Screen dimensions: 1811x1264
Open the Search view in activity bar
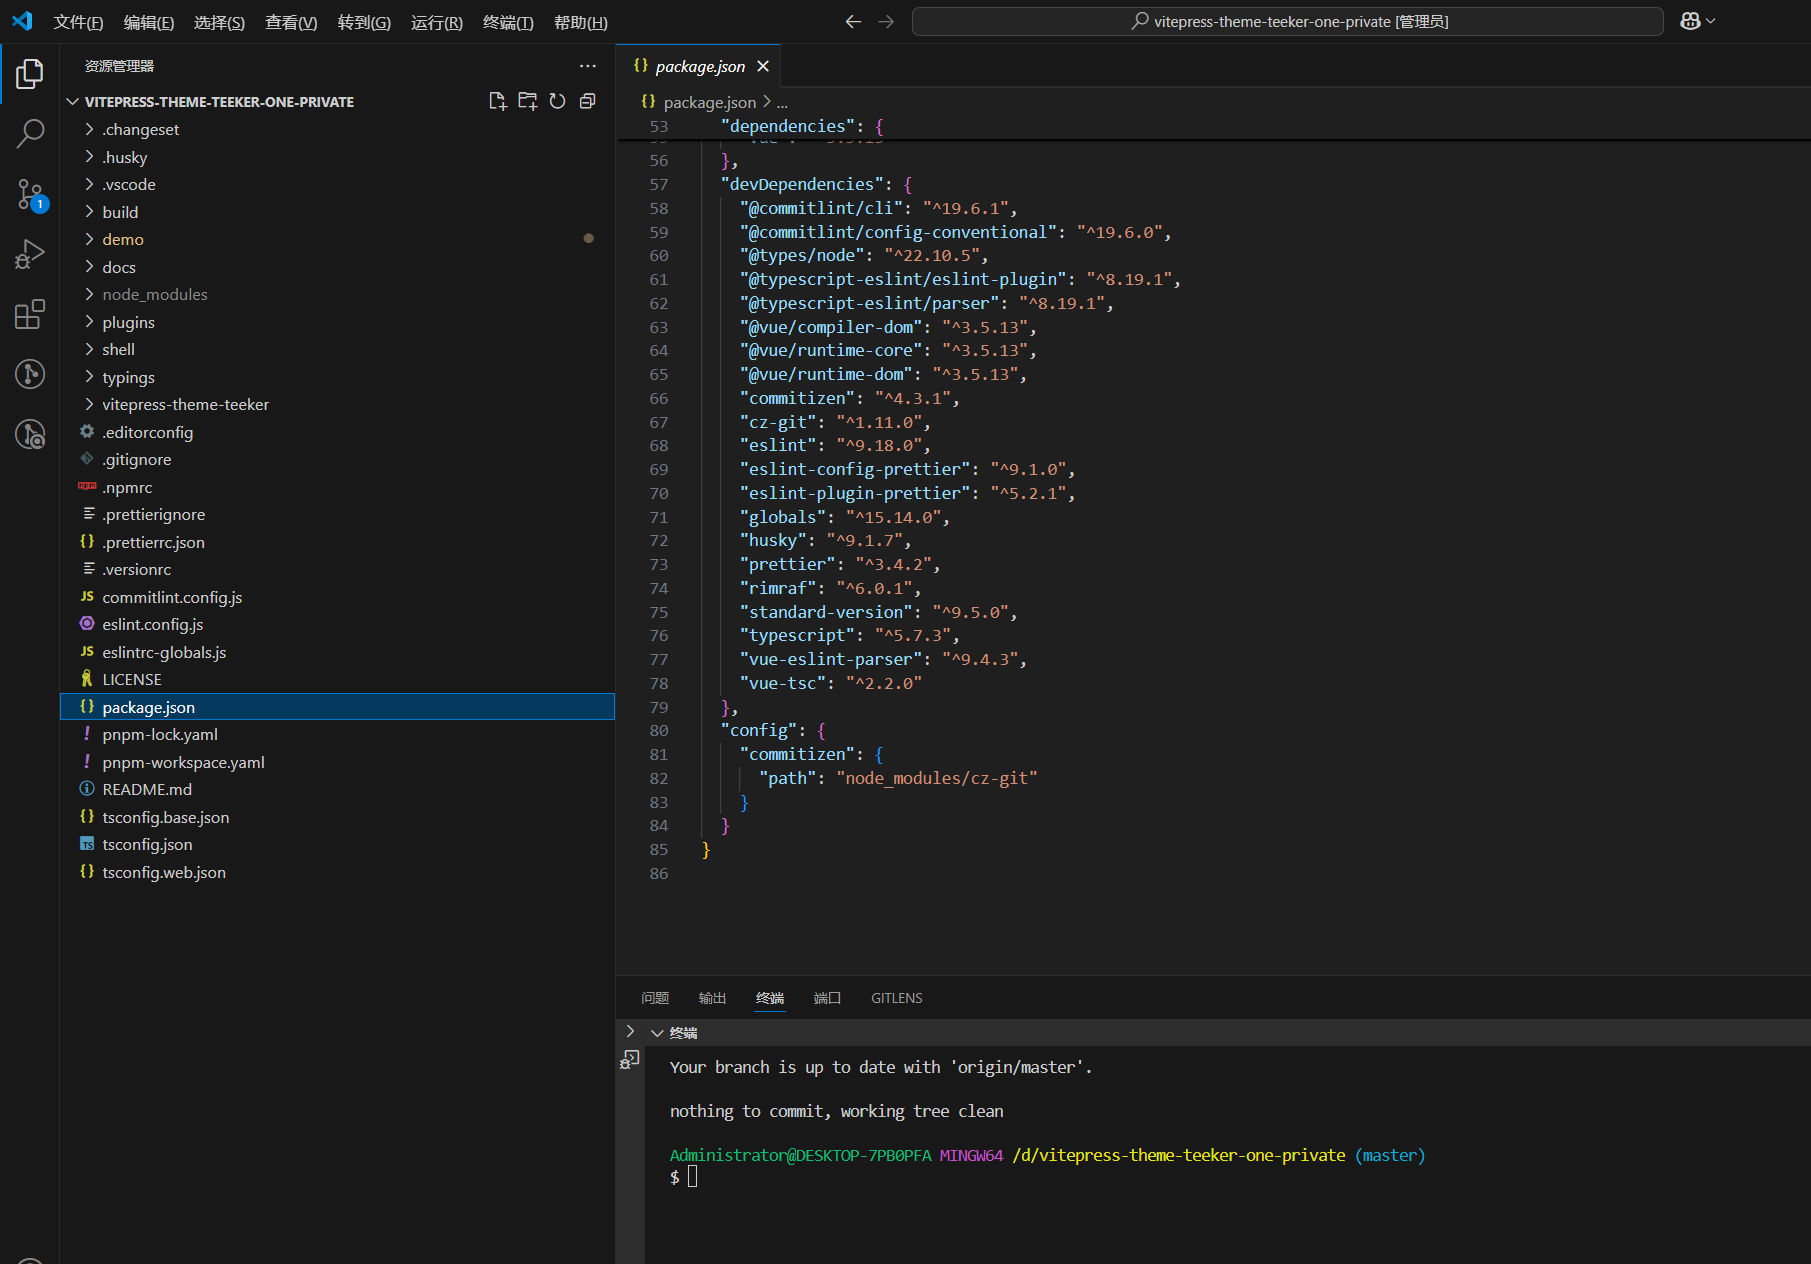pyautogui.click(x=30, y=133)
